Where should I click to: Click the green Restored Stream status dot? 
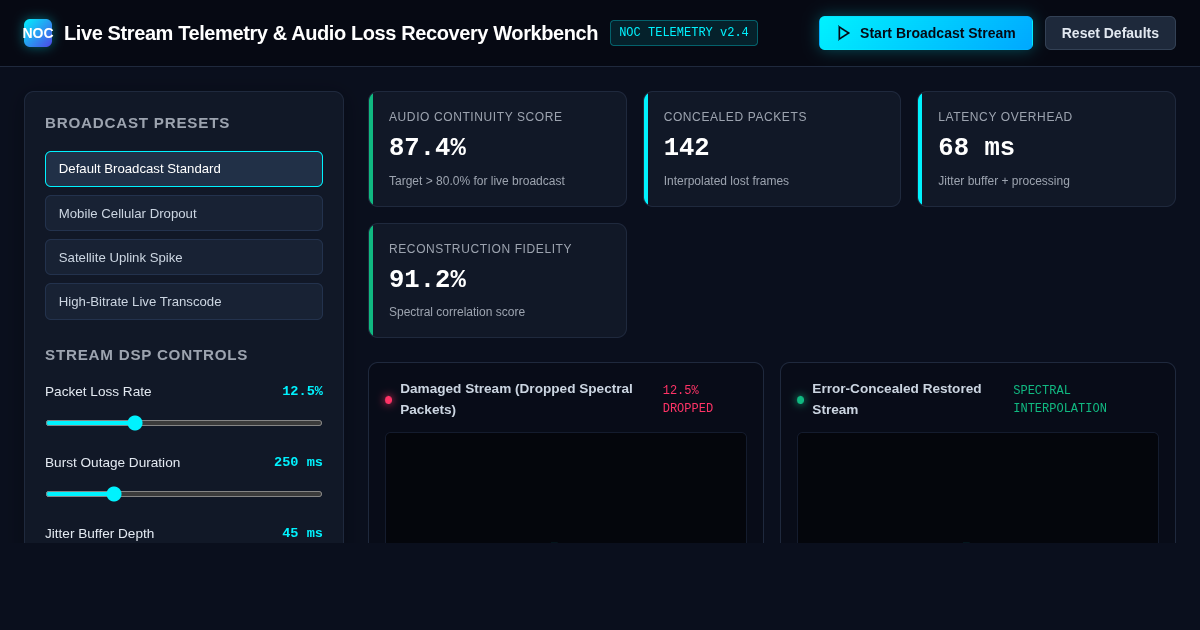[x=800, y=400]
